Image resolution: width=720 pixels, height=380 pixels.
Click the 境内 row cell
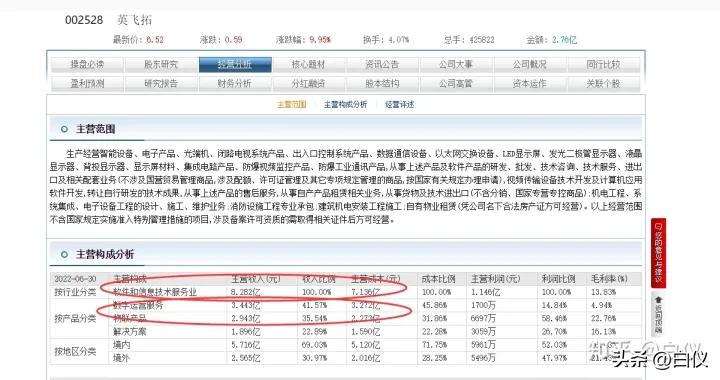pos(121,345)
